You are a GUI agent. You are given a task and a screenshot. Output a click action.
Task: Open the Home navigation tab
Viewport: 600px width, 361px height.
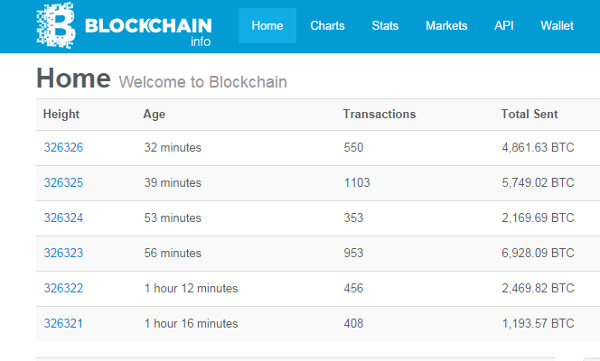[267, 26]
